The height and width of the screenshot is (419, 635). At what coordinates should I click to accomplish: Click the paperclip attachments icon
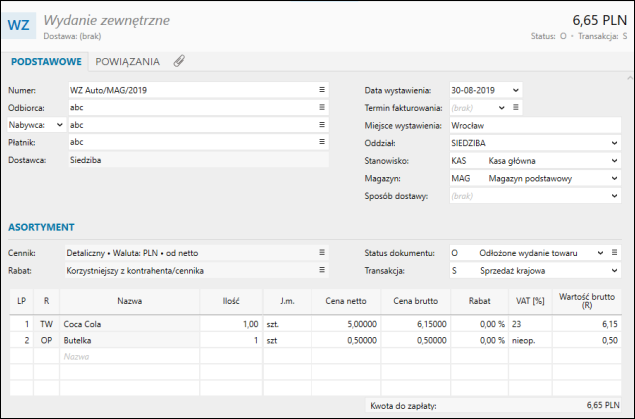click(179, 61)
